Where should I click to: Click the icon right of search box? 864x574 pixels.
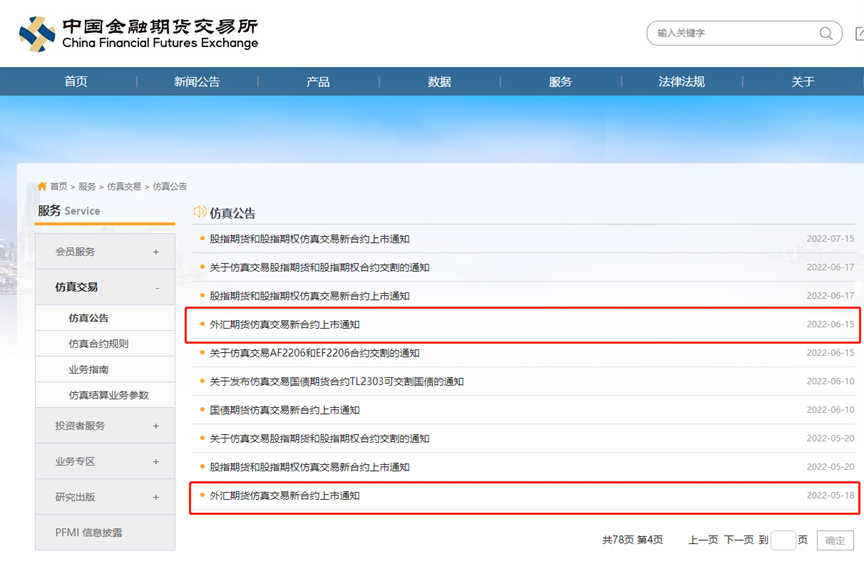click(859, 33)
